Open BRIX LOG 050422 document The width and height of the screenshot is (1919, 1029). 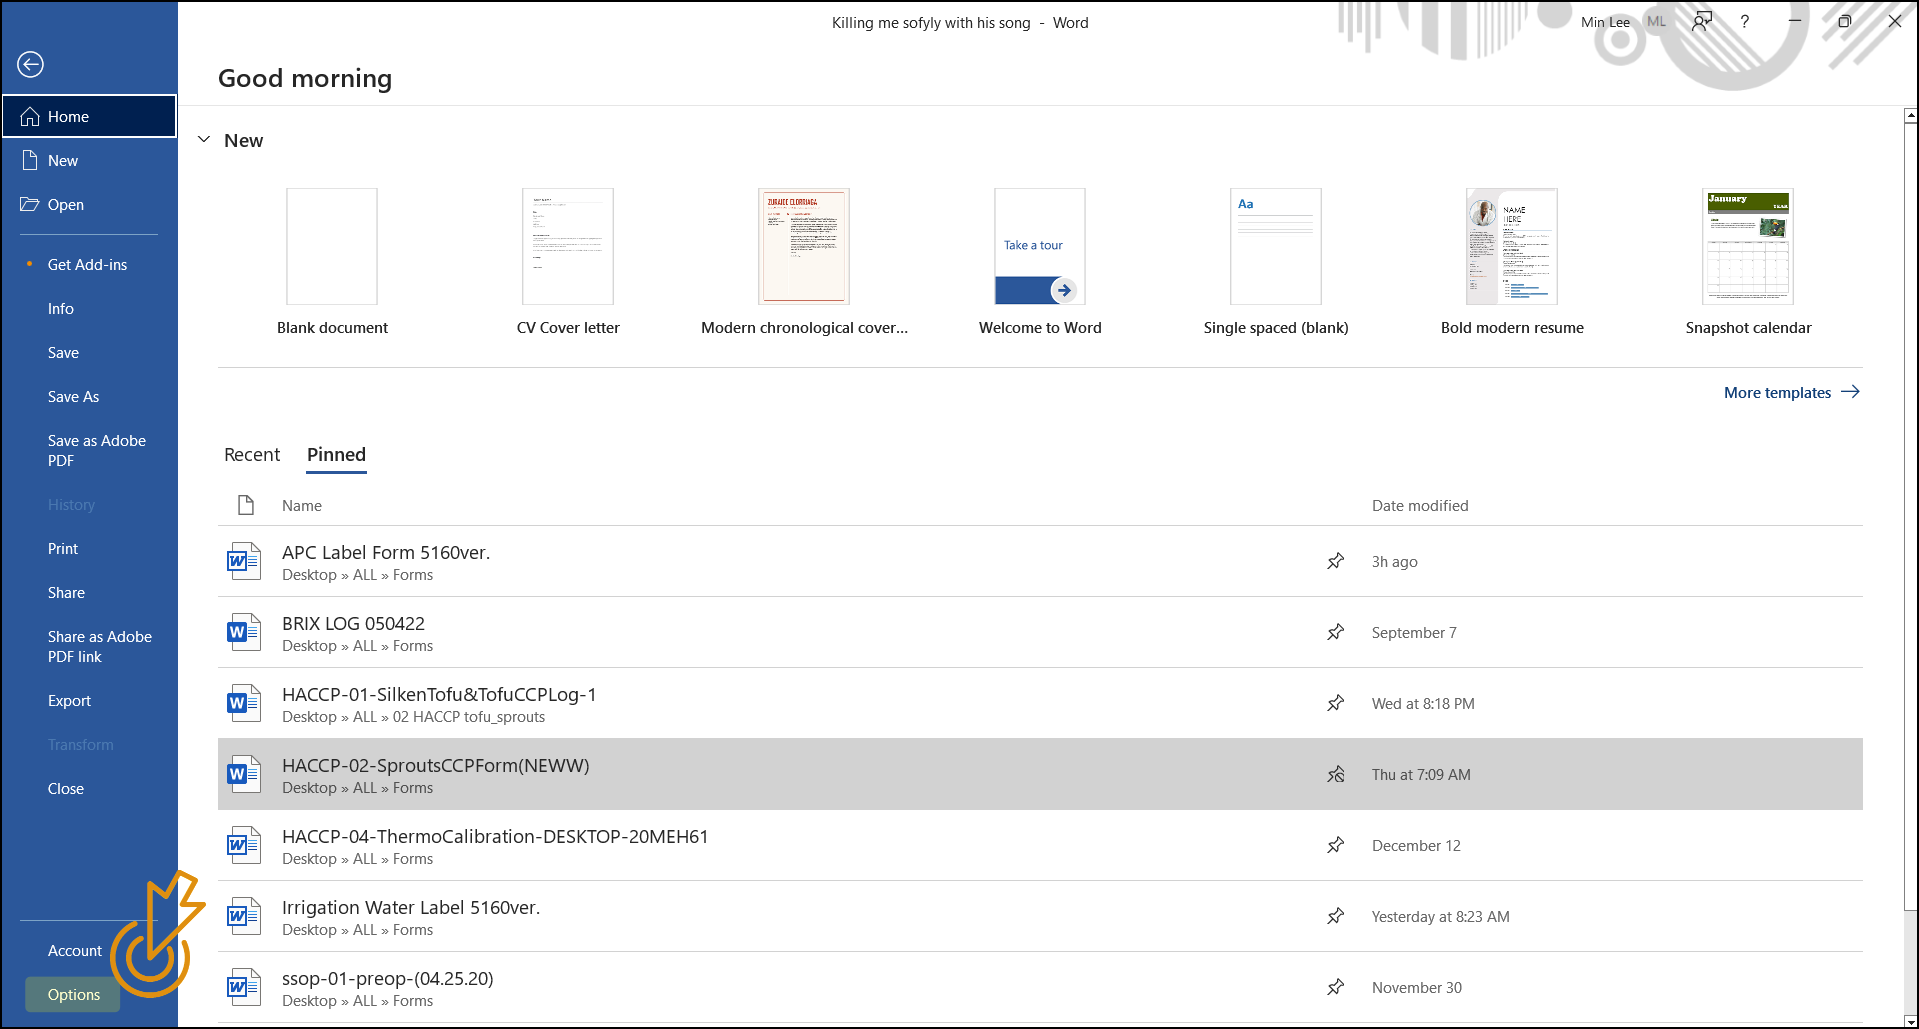1040,632
